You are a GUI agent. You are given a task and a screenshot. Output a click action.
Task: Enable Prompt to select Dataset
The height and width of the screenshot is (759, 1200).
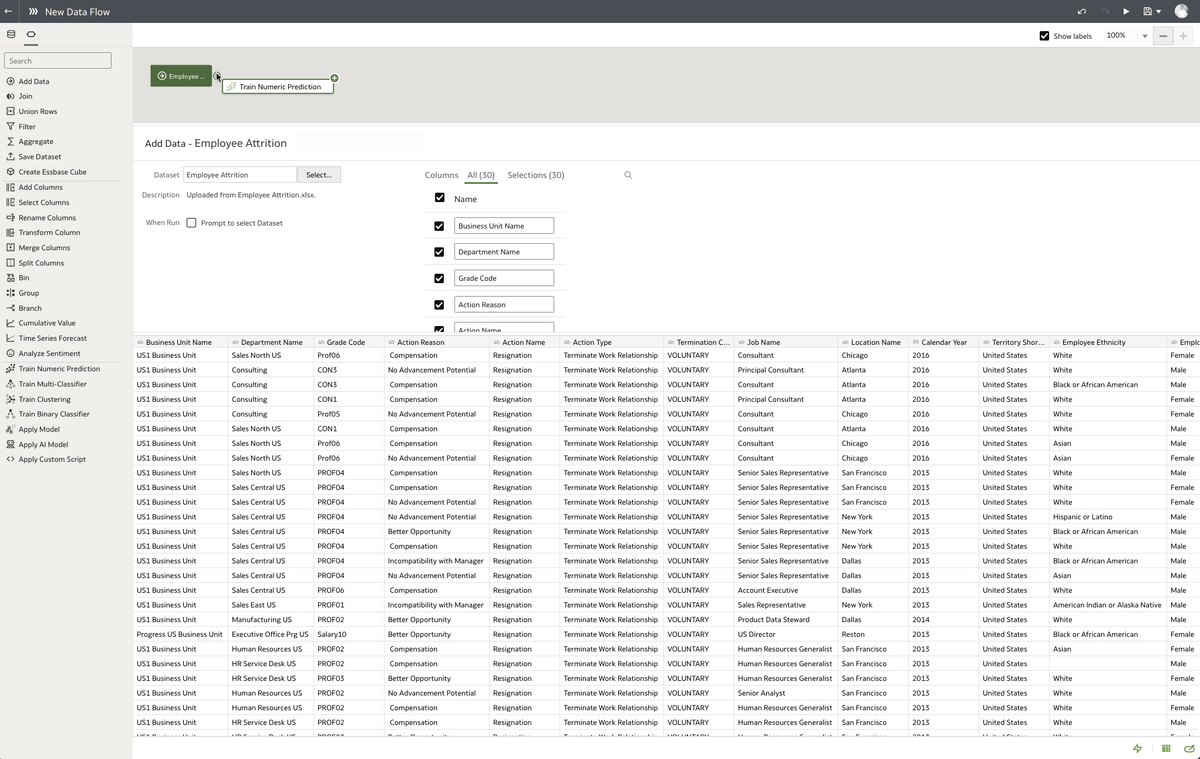(x=191, y=222)
